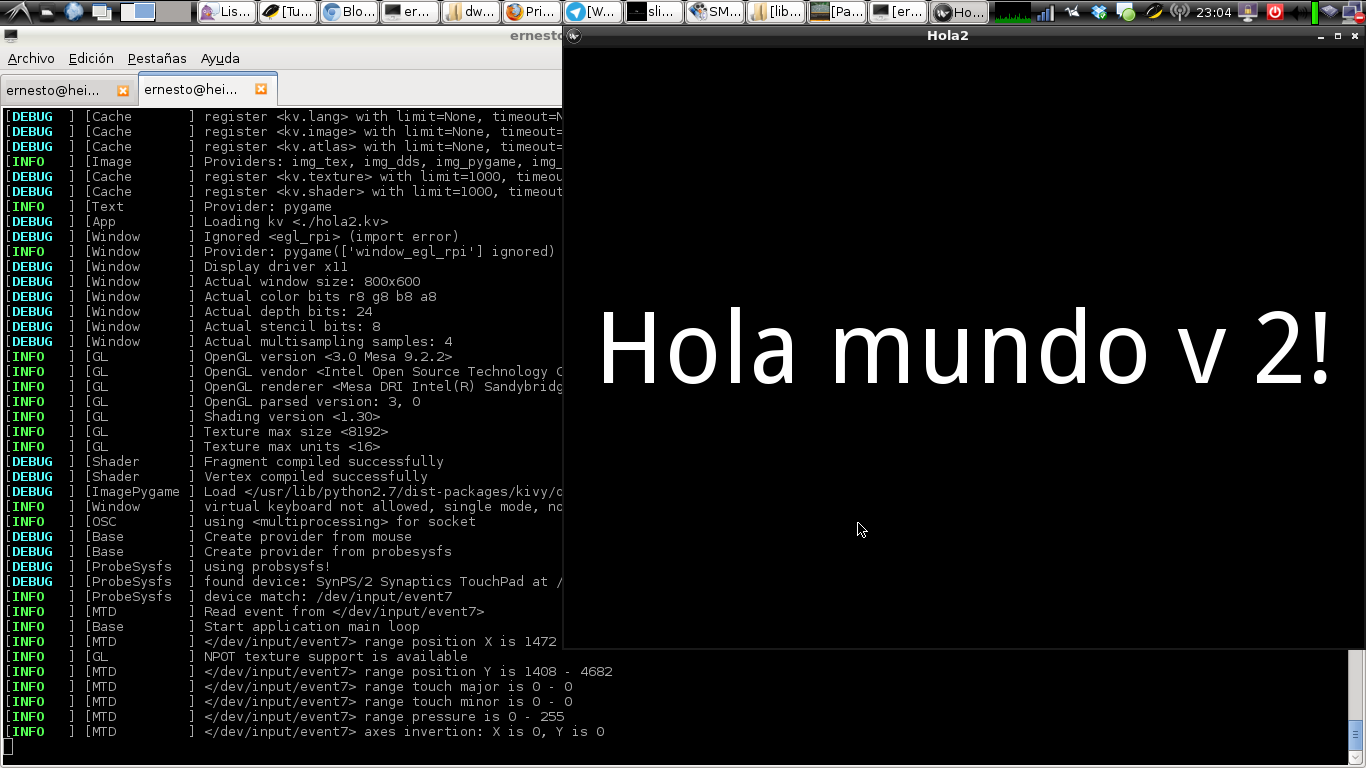The width and height of the screenshot is (1366, 768).
Task: Click the terminal scrollbar down arrow
Action: point(1356,758)
